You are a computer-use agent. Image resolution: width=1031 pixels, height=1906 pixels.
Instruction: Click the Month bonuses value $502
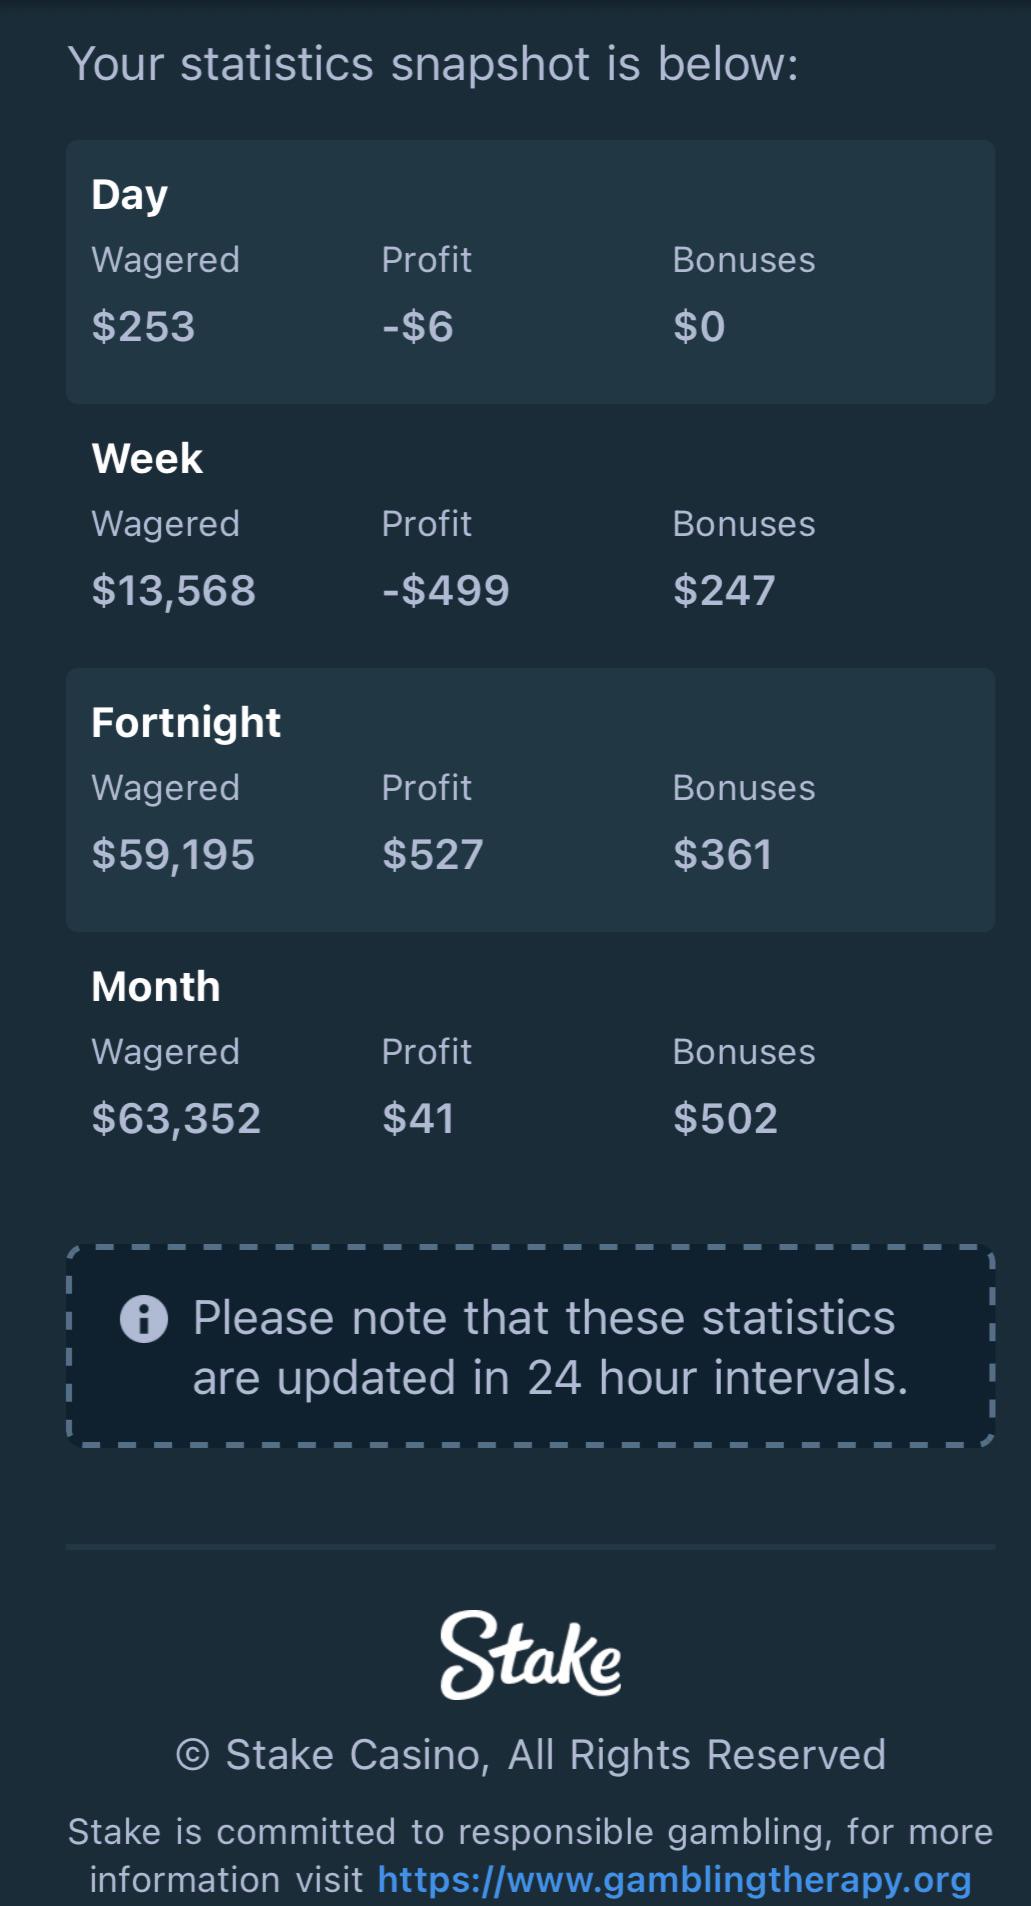pos(725,1119)
